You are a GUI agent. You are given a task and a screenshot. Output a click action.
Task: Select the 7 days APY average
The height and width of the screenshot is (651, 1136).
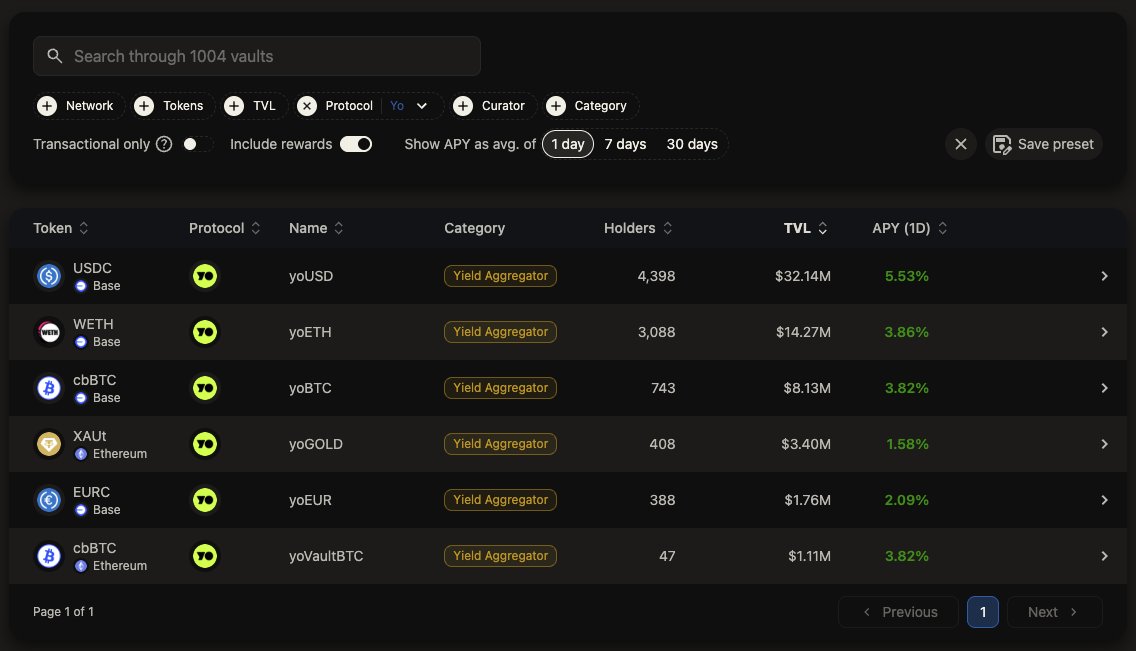[x=625, y=144]
